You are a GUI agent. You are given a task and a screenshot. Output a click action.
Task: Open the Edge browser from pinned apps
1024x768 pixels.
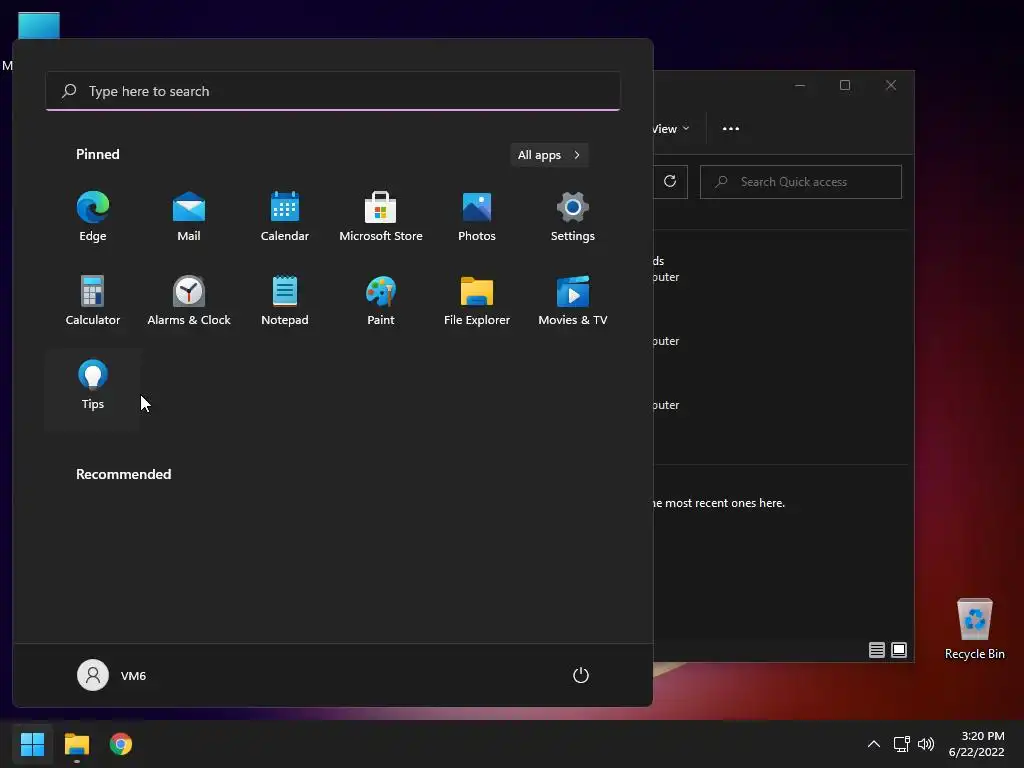pyautogui.click(x=93, y=217)
